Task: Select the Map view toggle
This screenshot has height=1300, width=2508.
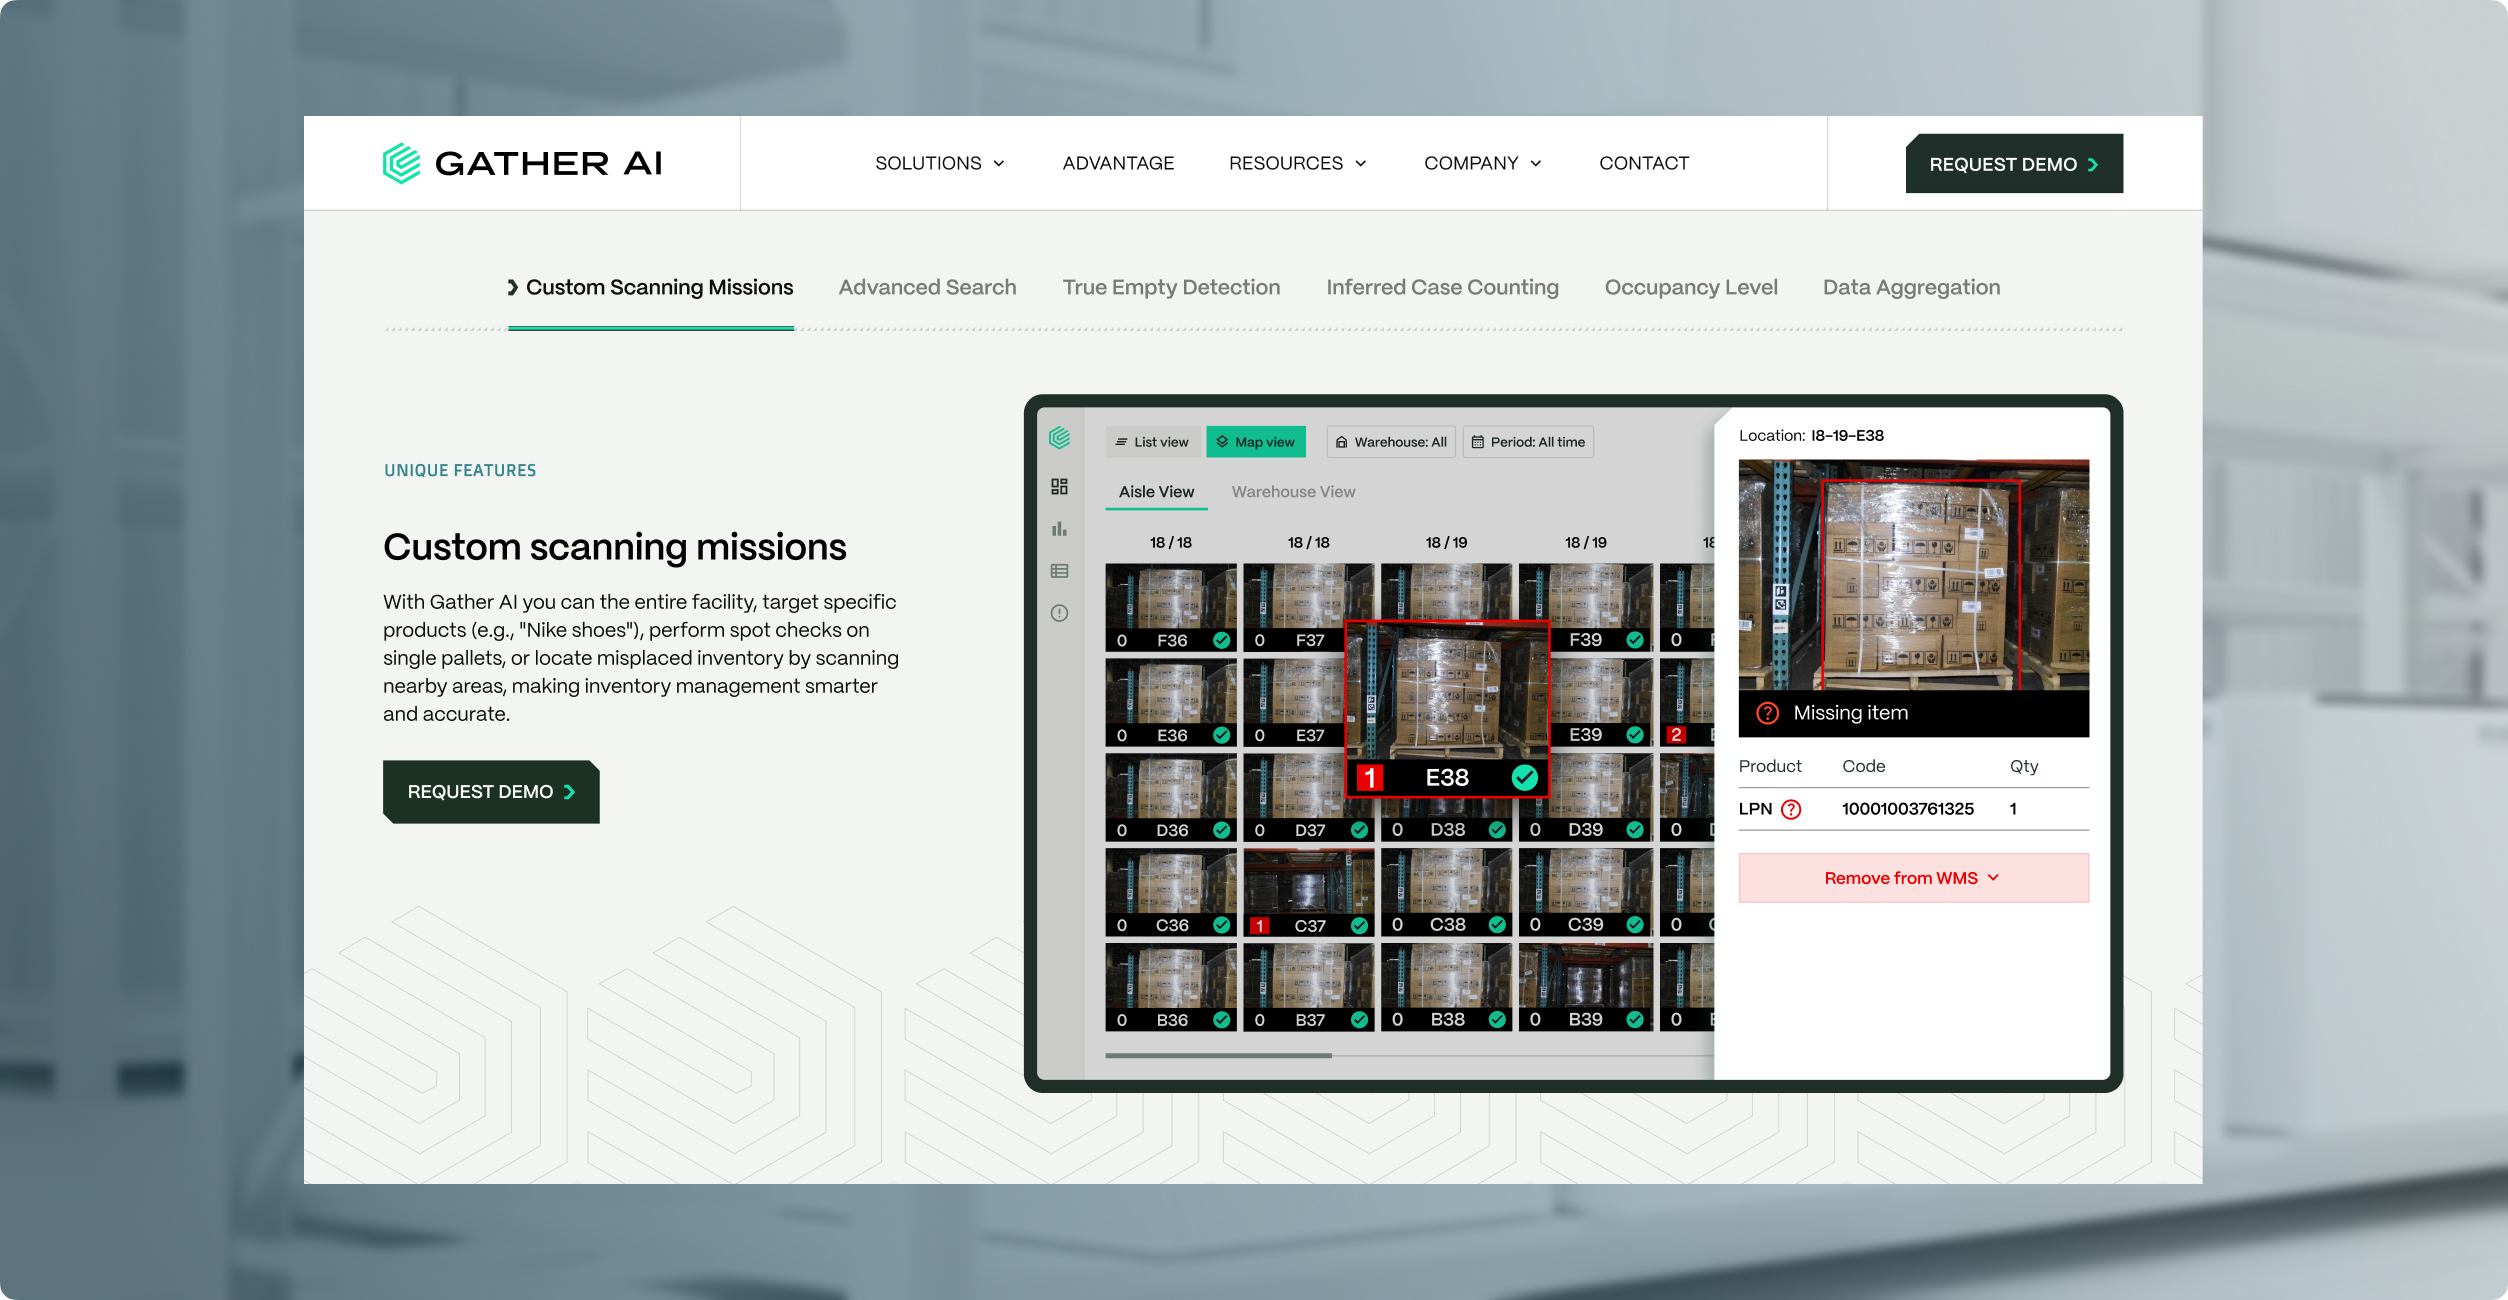Action: coord(1255,442)
